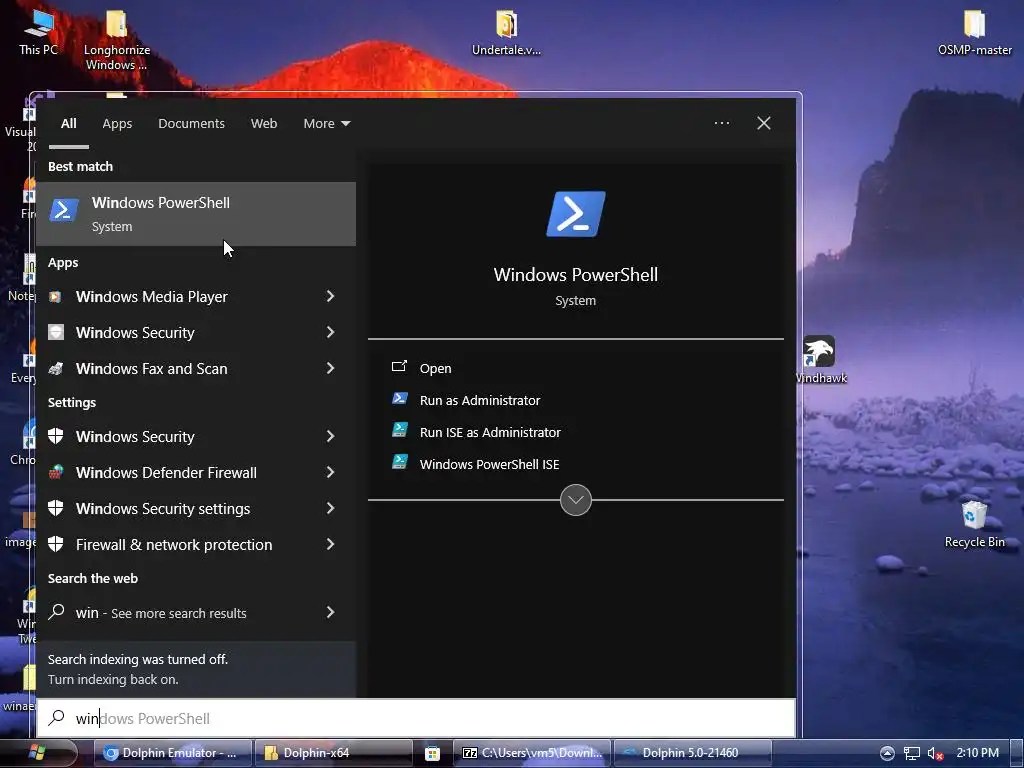Expand Windows Defender Firewall arrow
1024x768 pixels.
pyautogui.click(x=330, y=472)
